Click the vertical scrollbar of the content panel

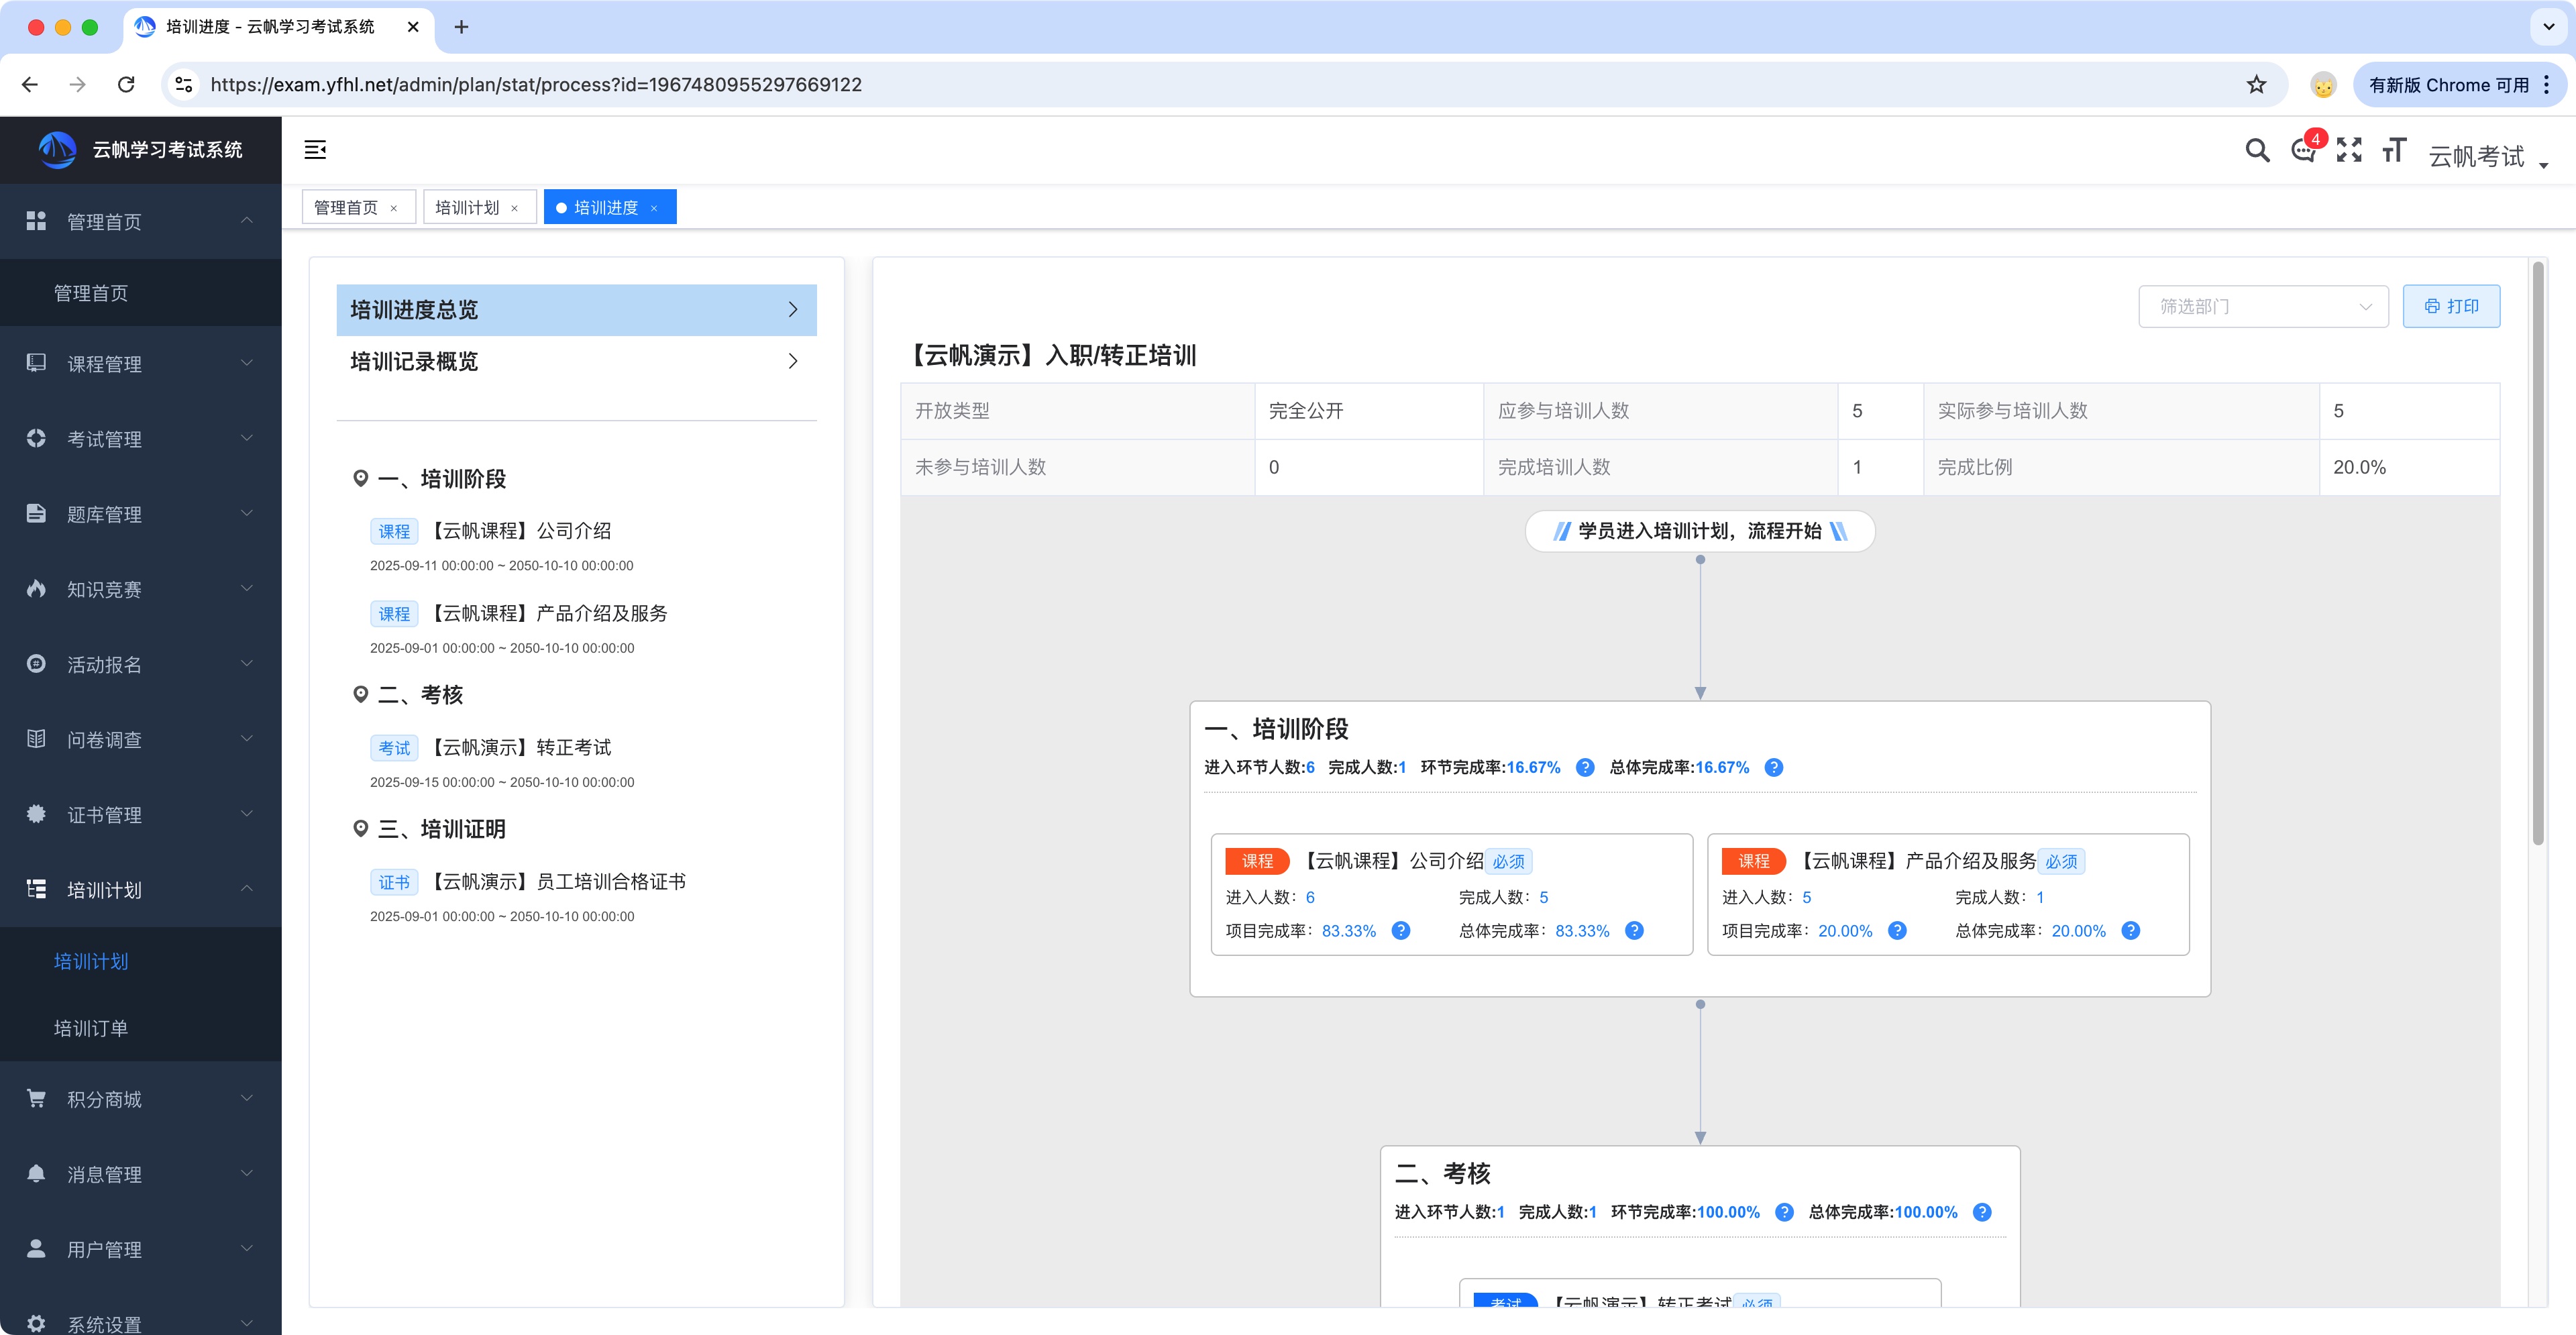[2537, 555]
